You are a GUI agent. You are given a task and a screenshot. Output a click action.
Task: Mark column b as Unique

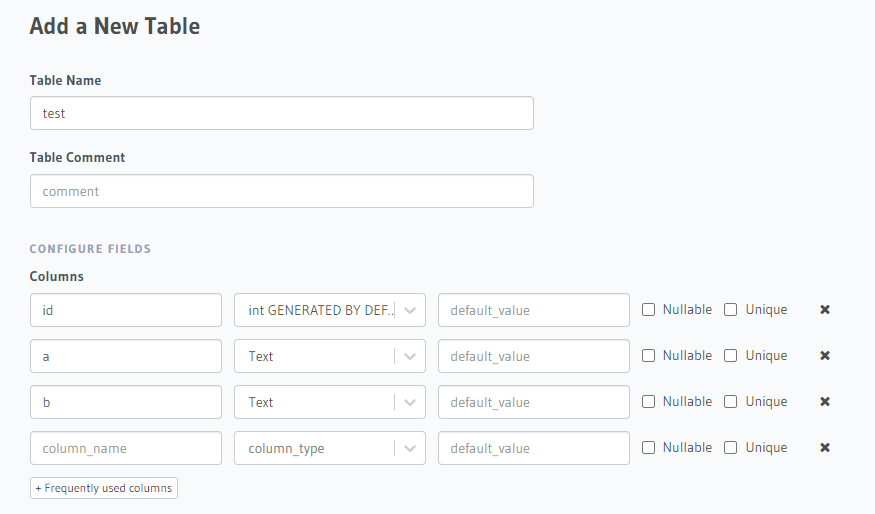(731, 402)
